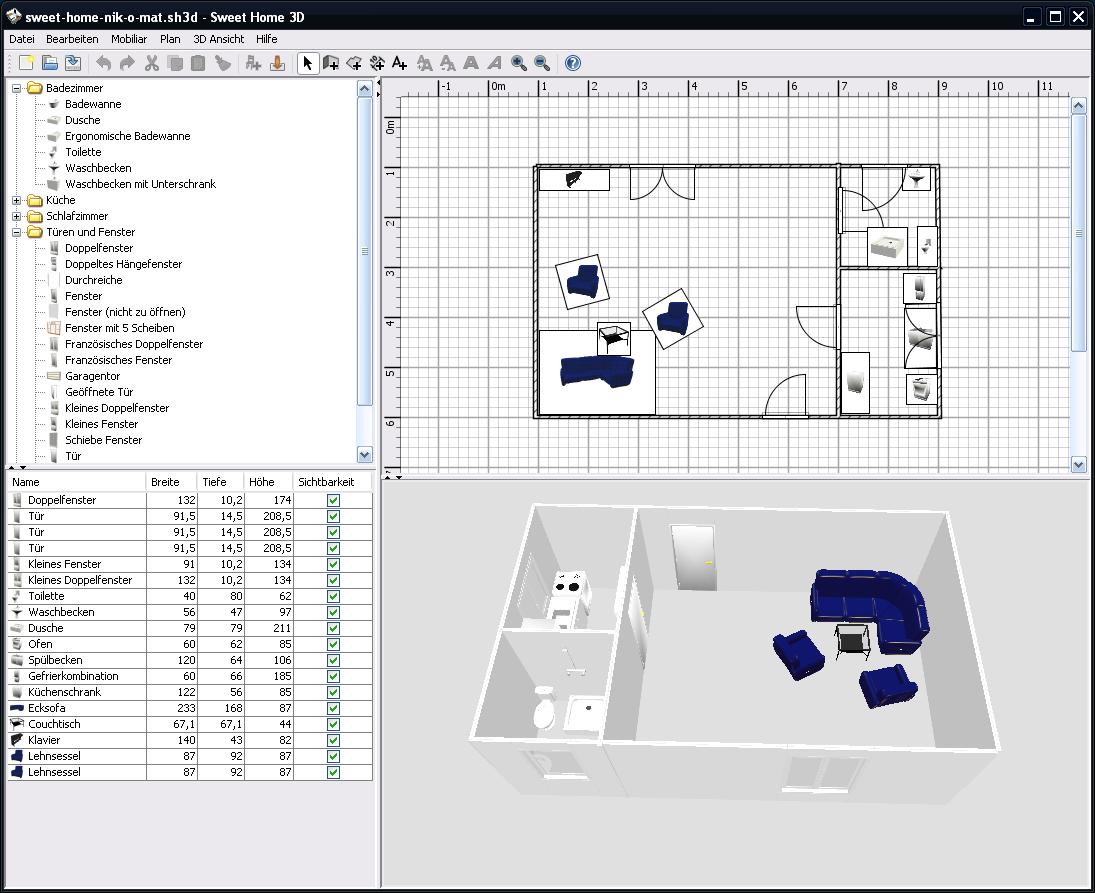This screenshot has width=1095, height=893.
Task: Click the Zoom in magnifier icon
Action: (x=519, y=63)
